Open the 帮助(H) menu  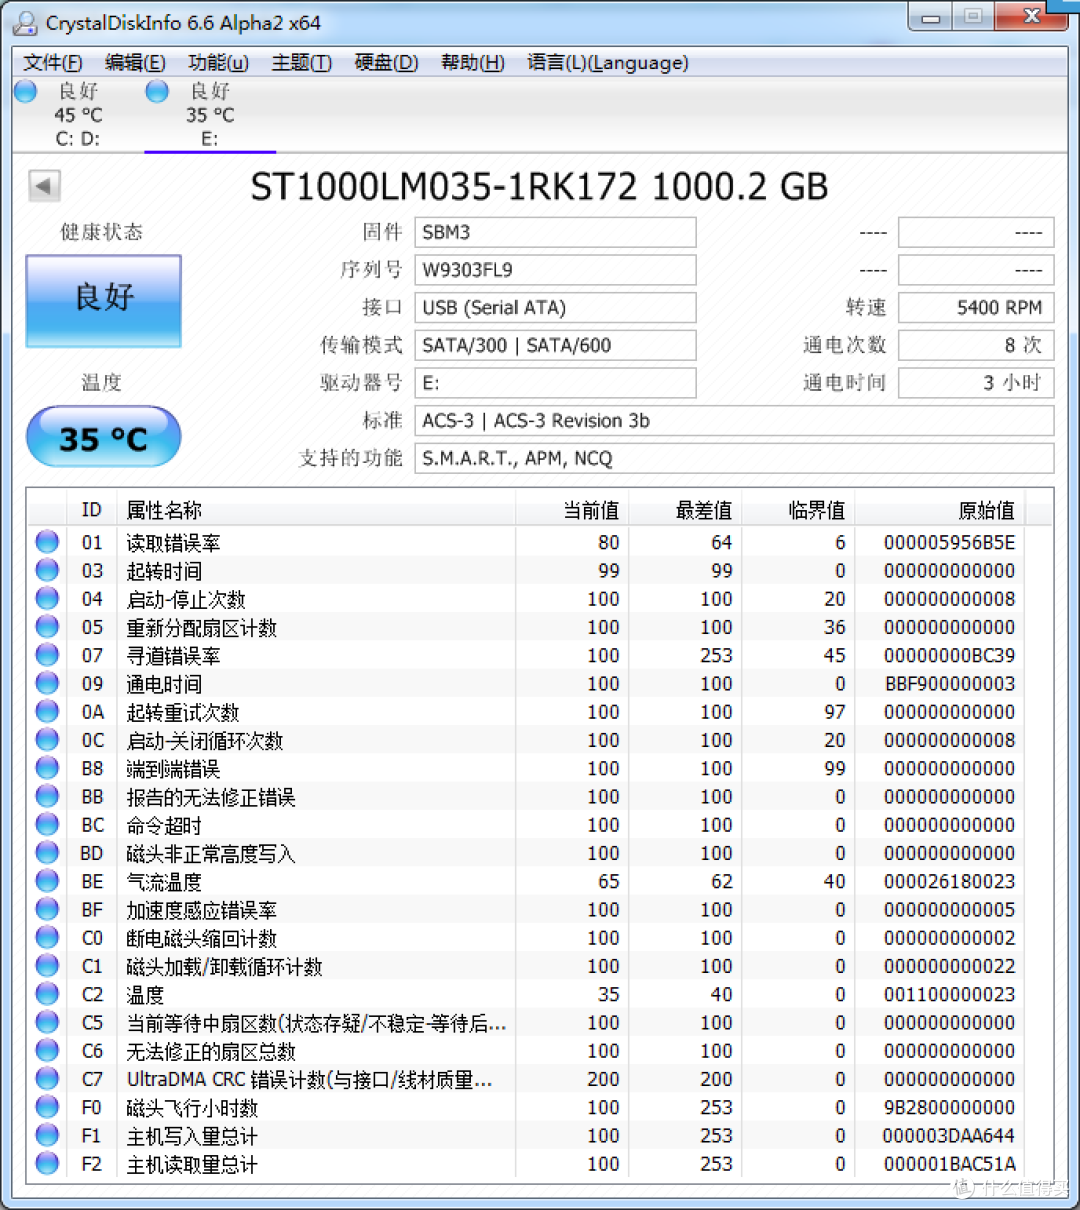(472, 62)
